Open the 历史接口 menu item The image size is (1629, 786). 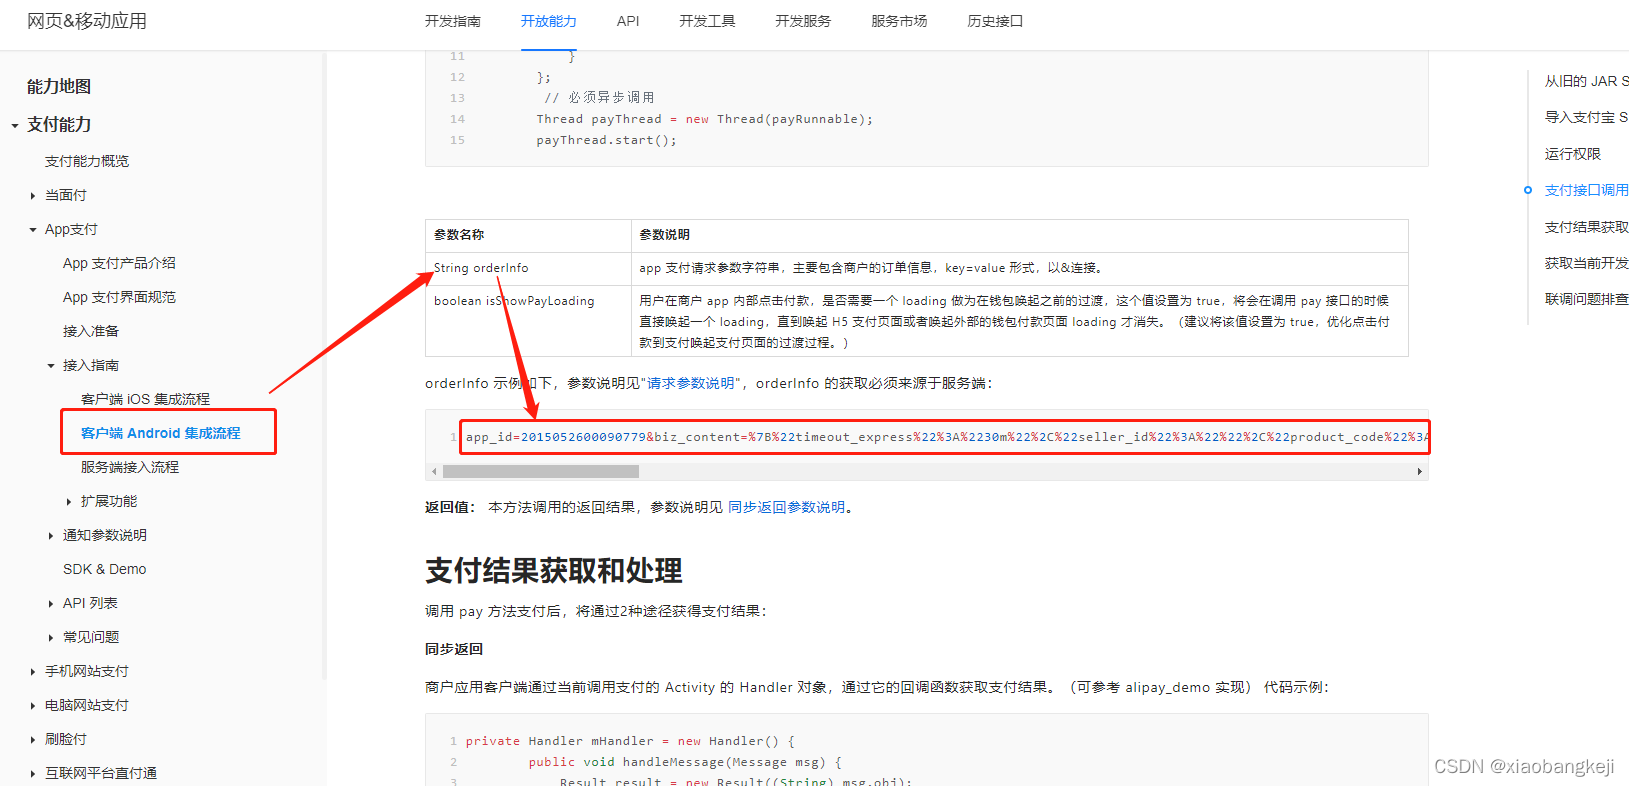pyautogui.click(x=995, y=21)
